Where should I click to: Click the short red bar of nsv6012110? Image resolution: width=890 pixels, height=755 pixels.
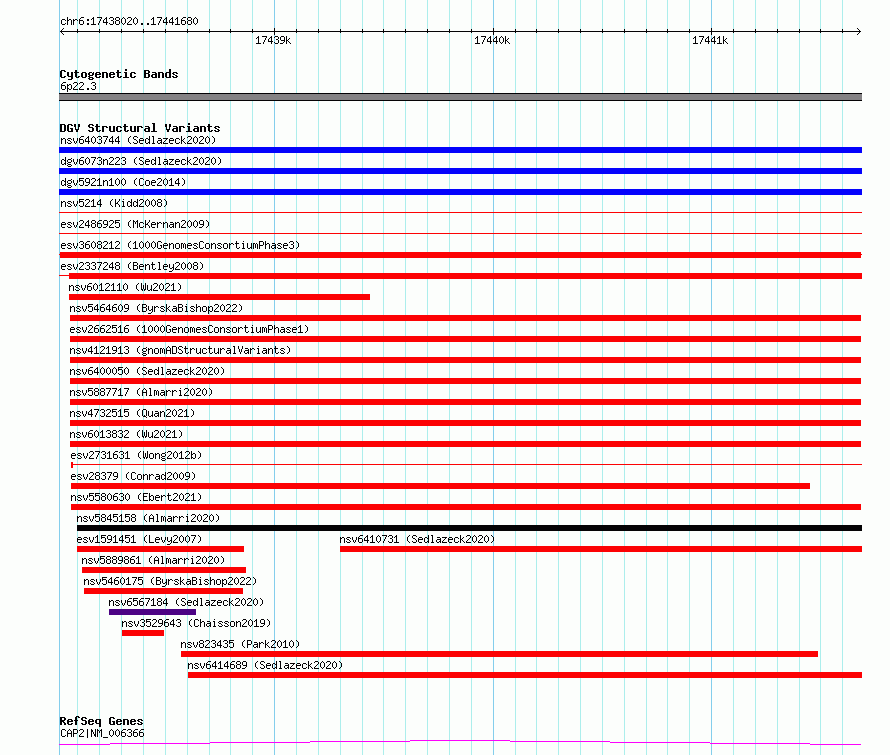219,297
